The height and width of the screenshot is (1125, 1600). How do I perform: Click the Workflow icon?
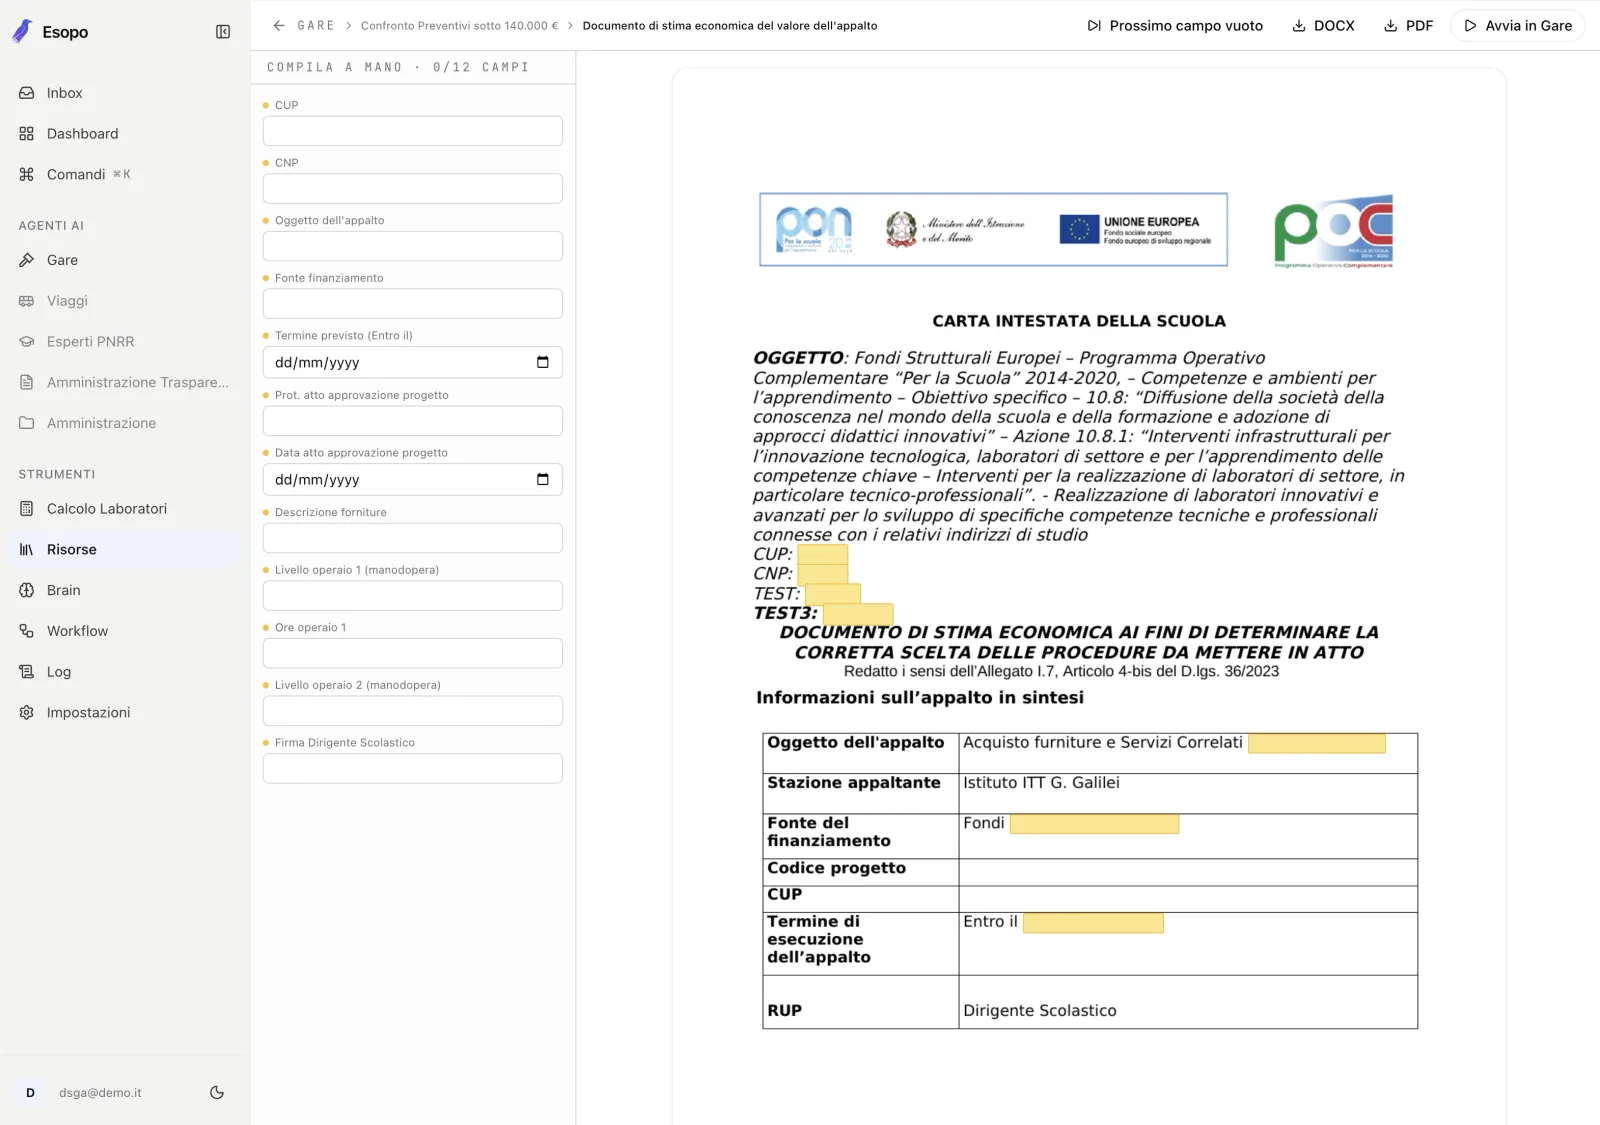tap(27, 631)
